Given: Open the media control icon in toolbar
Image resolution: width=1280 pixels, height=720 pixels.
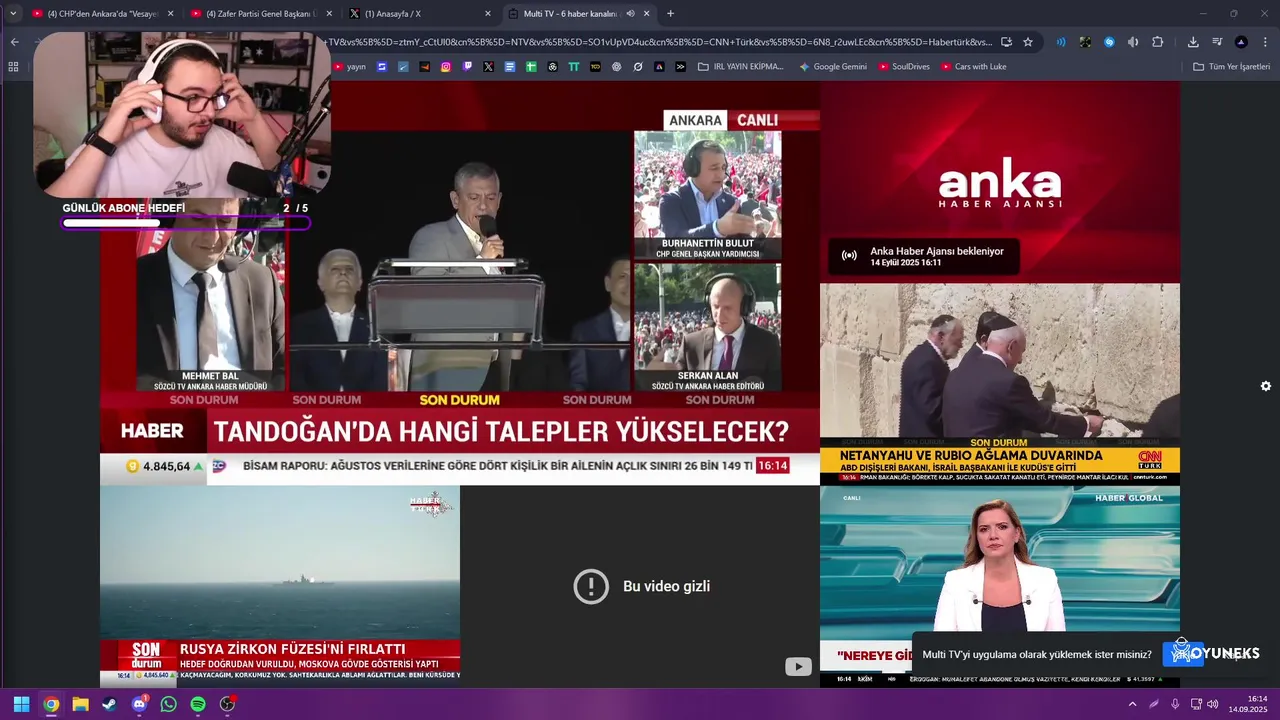Looking at the screenshot, I should point(1217,42).
